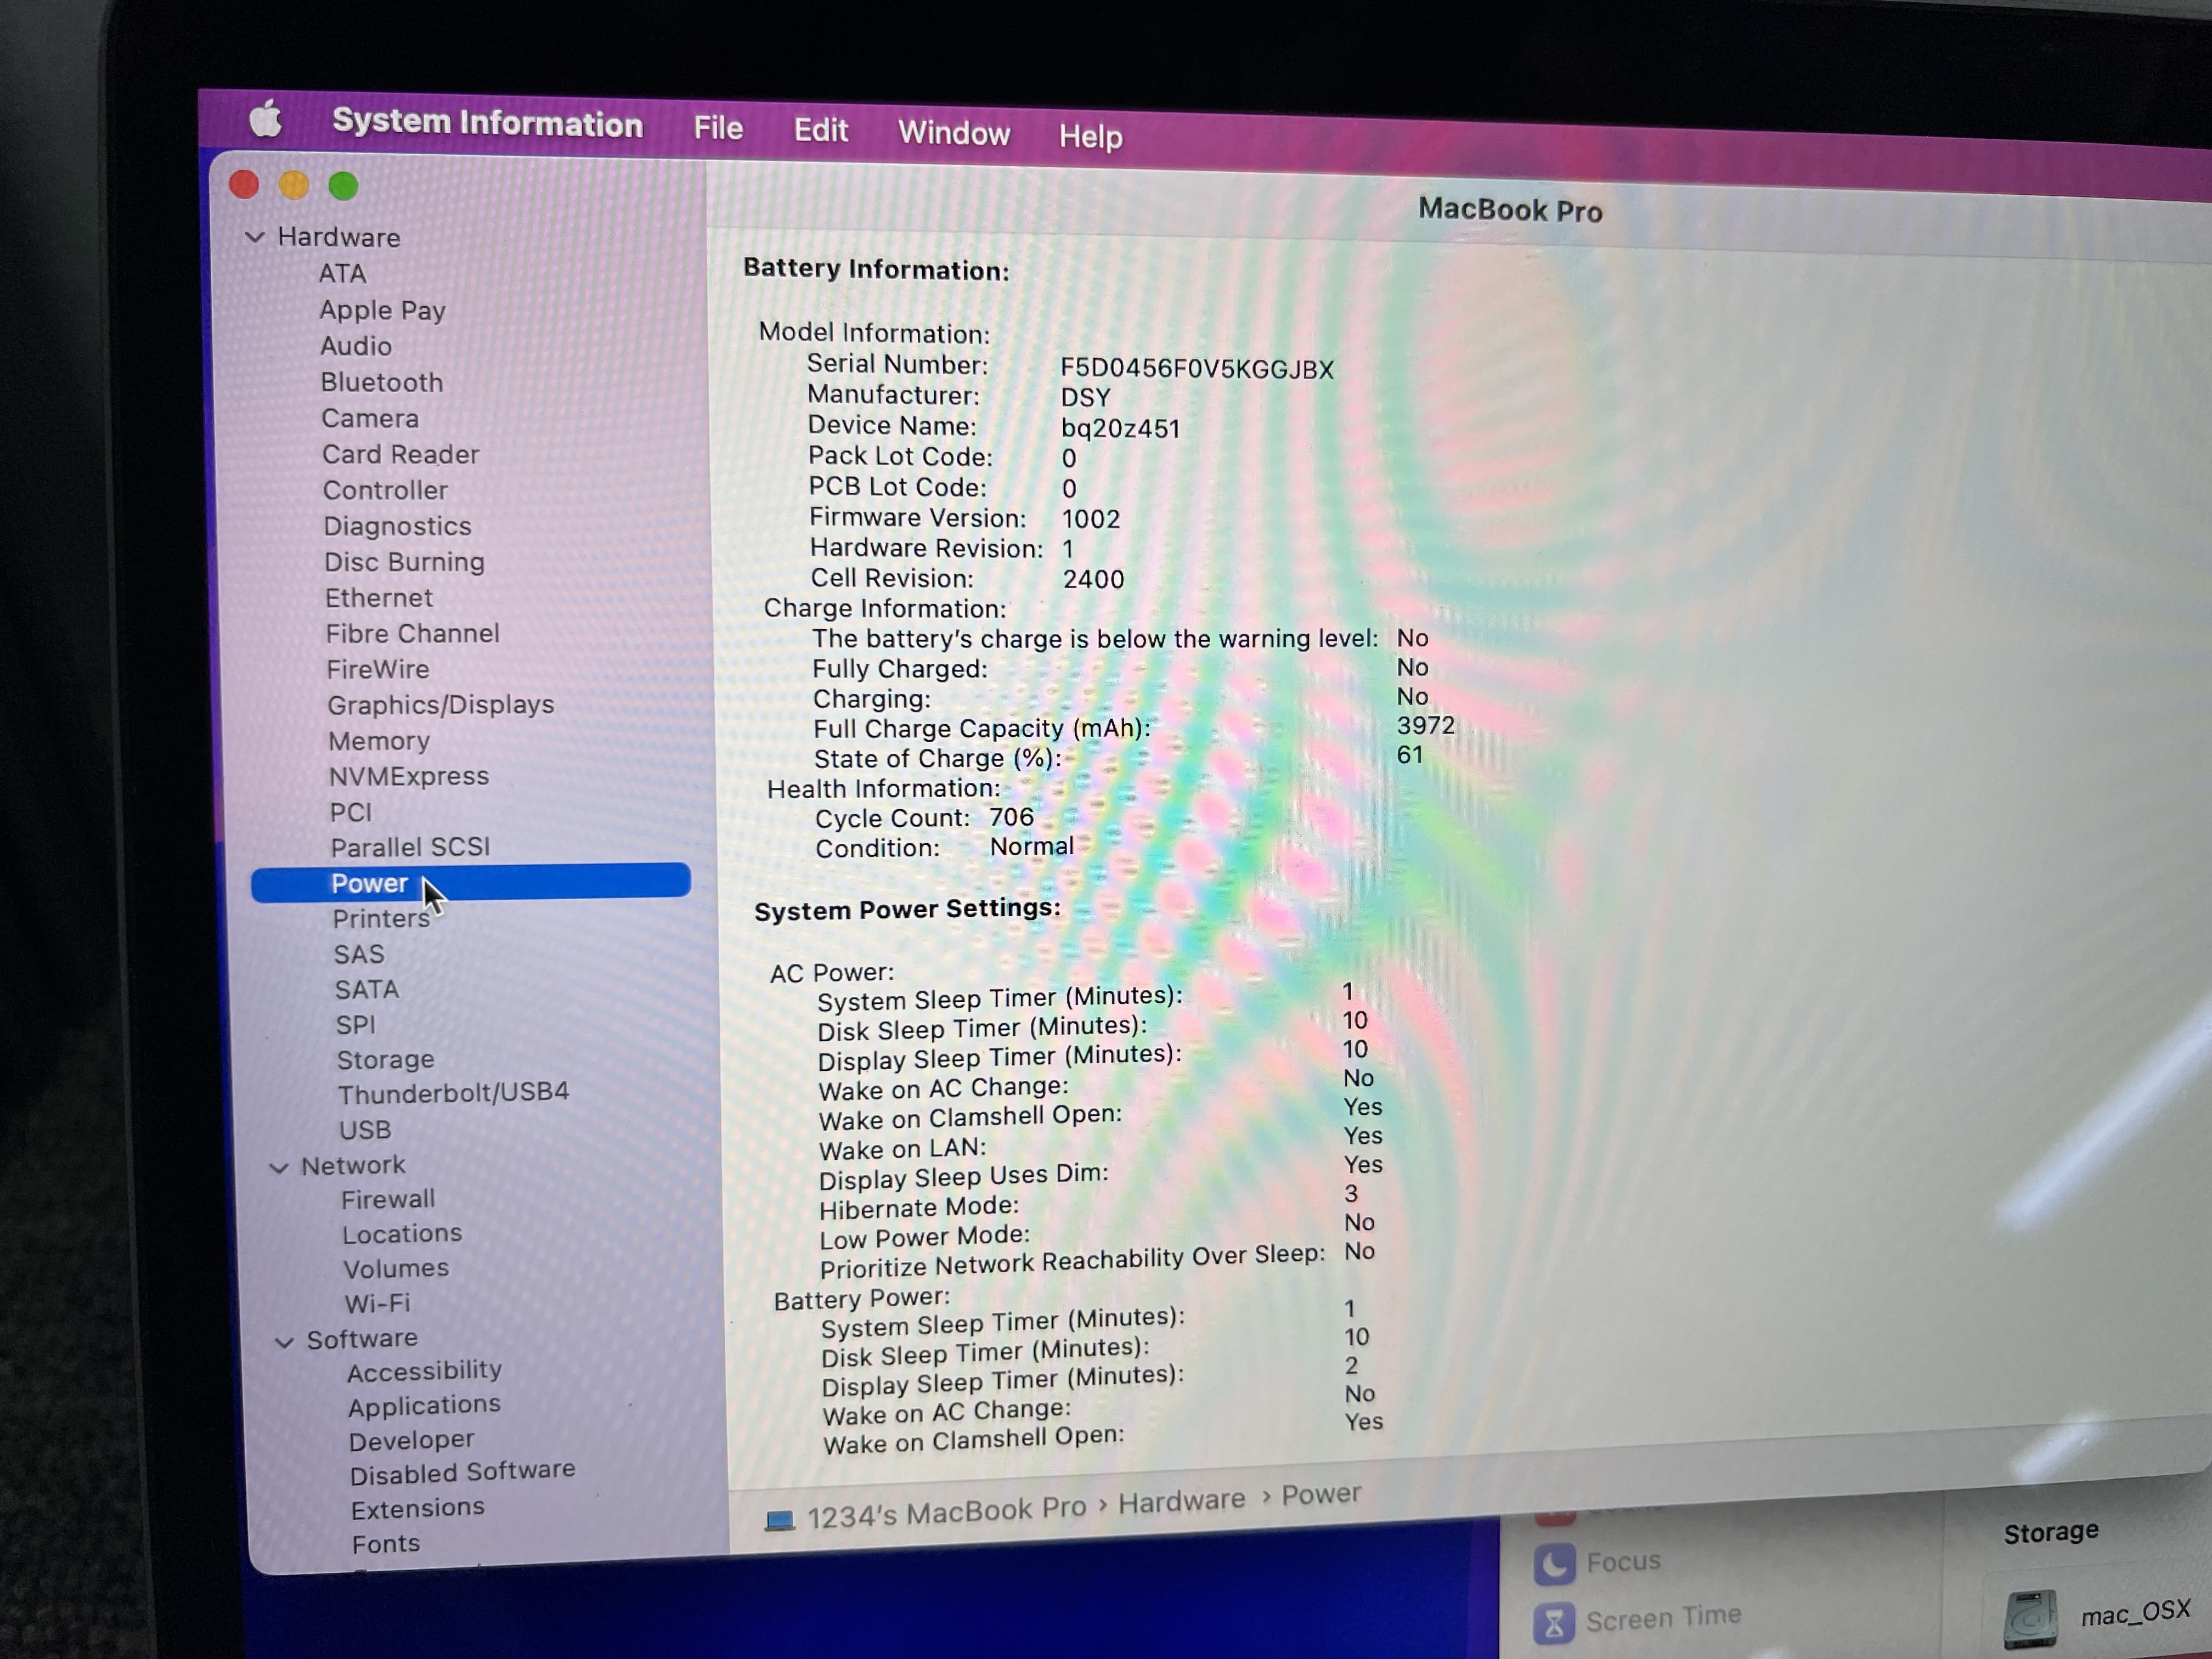Open the System Information menu
2212x1659 pixels.
click(487, 123)
